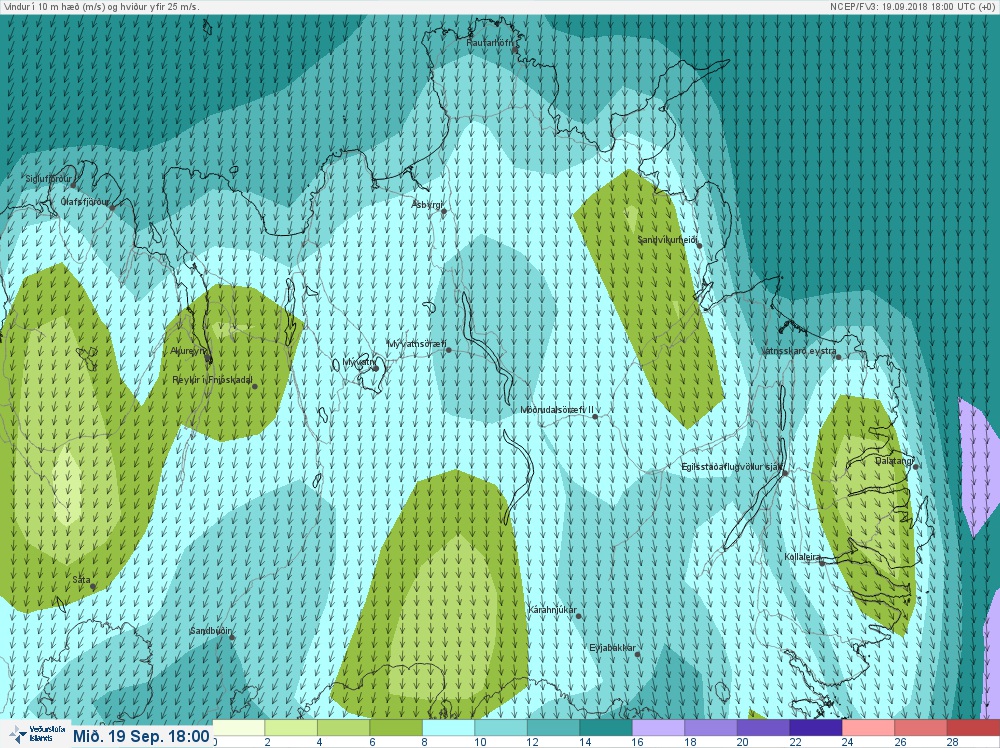Click the NCEP/FV3 model run timestamp
The image size is (1000, 748).
click(x=913, y=6)
